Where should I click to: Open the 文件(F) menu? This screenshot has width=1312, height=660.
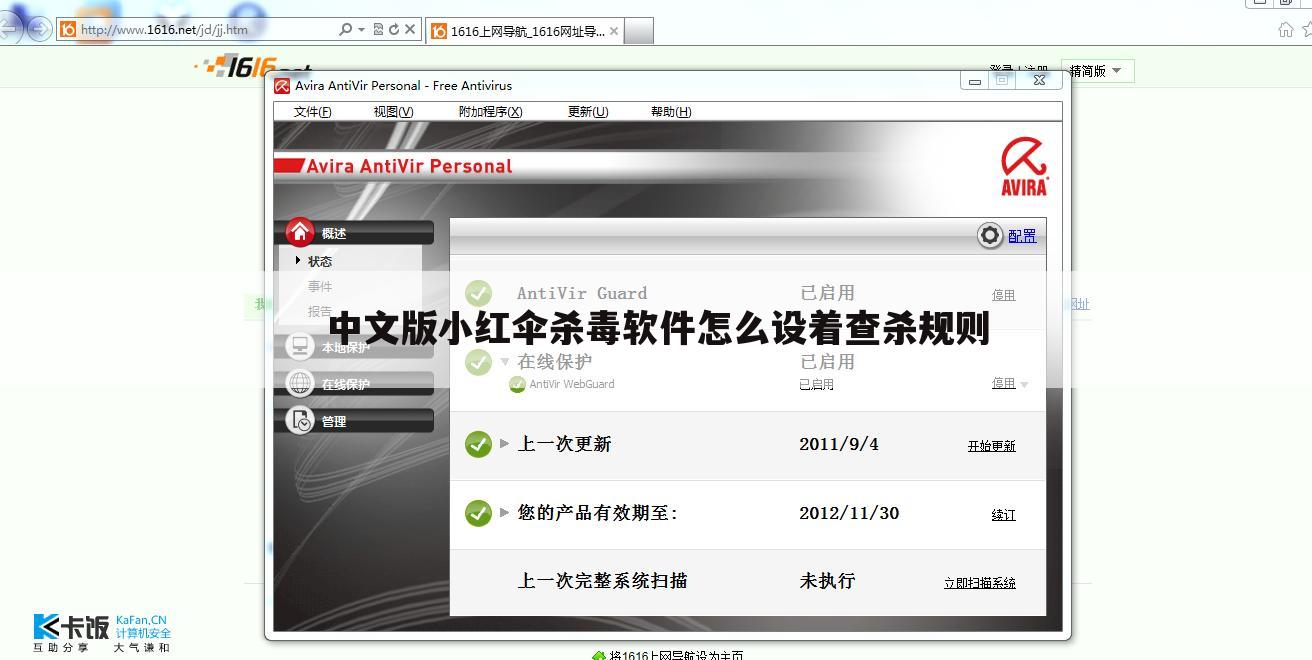point(312,112)
